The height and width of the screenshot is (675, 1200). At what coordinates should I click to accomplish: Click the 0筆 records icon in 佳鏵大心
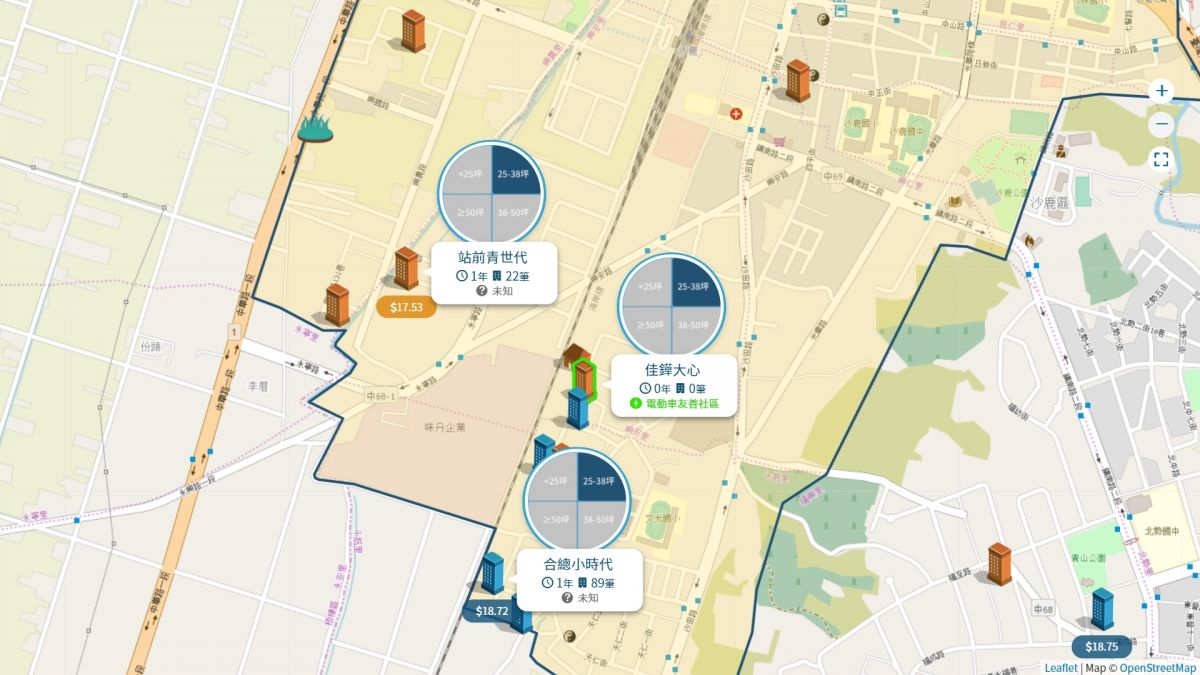click(x=681, y=388)
